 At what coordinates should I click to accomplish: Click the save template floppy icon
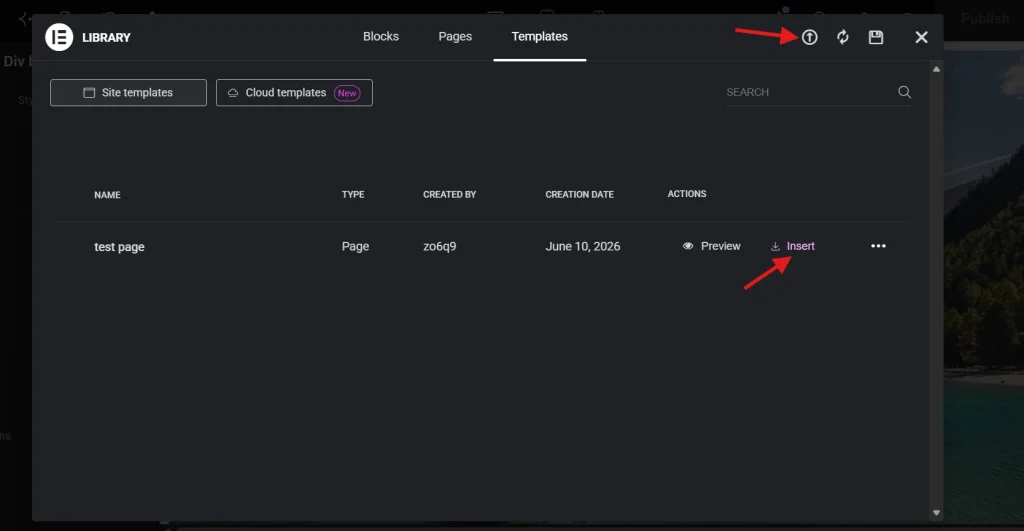click(x=876, y=37)
